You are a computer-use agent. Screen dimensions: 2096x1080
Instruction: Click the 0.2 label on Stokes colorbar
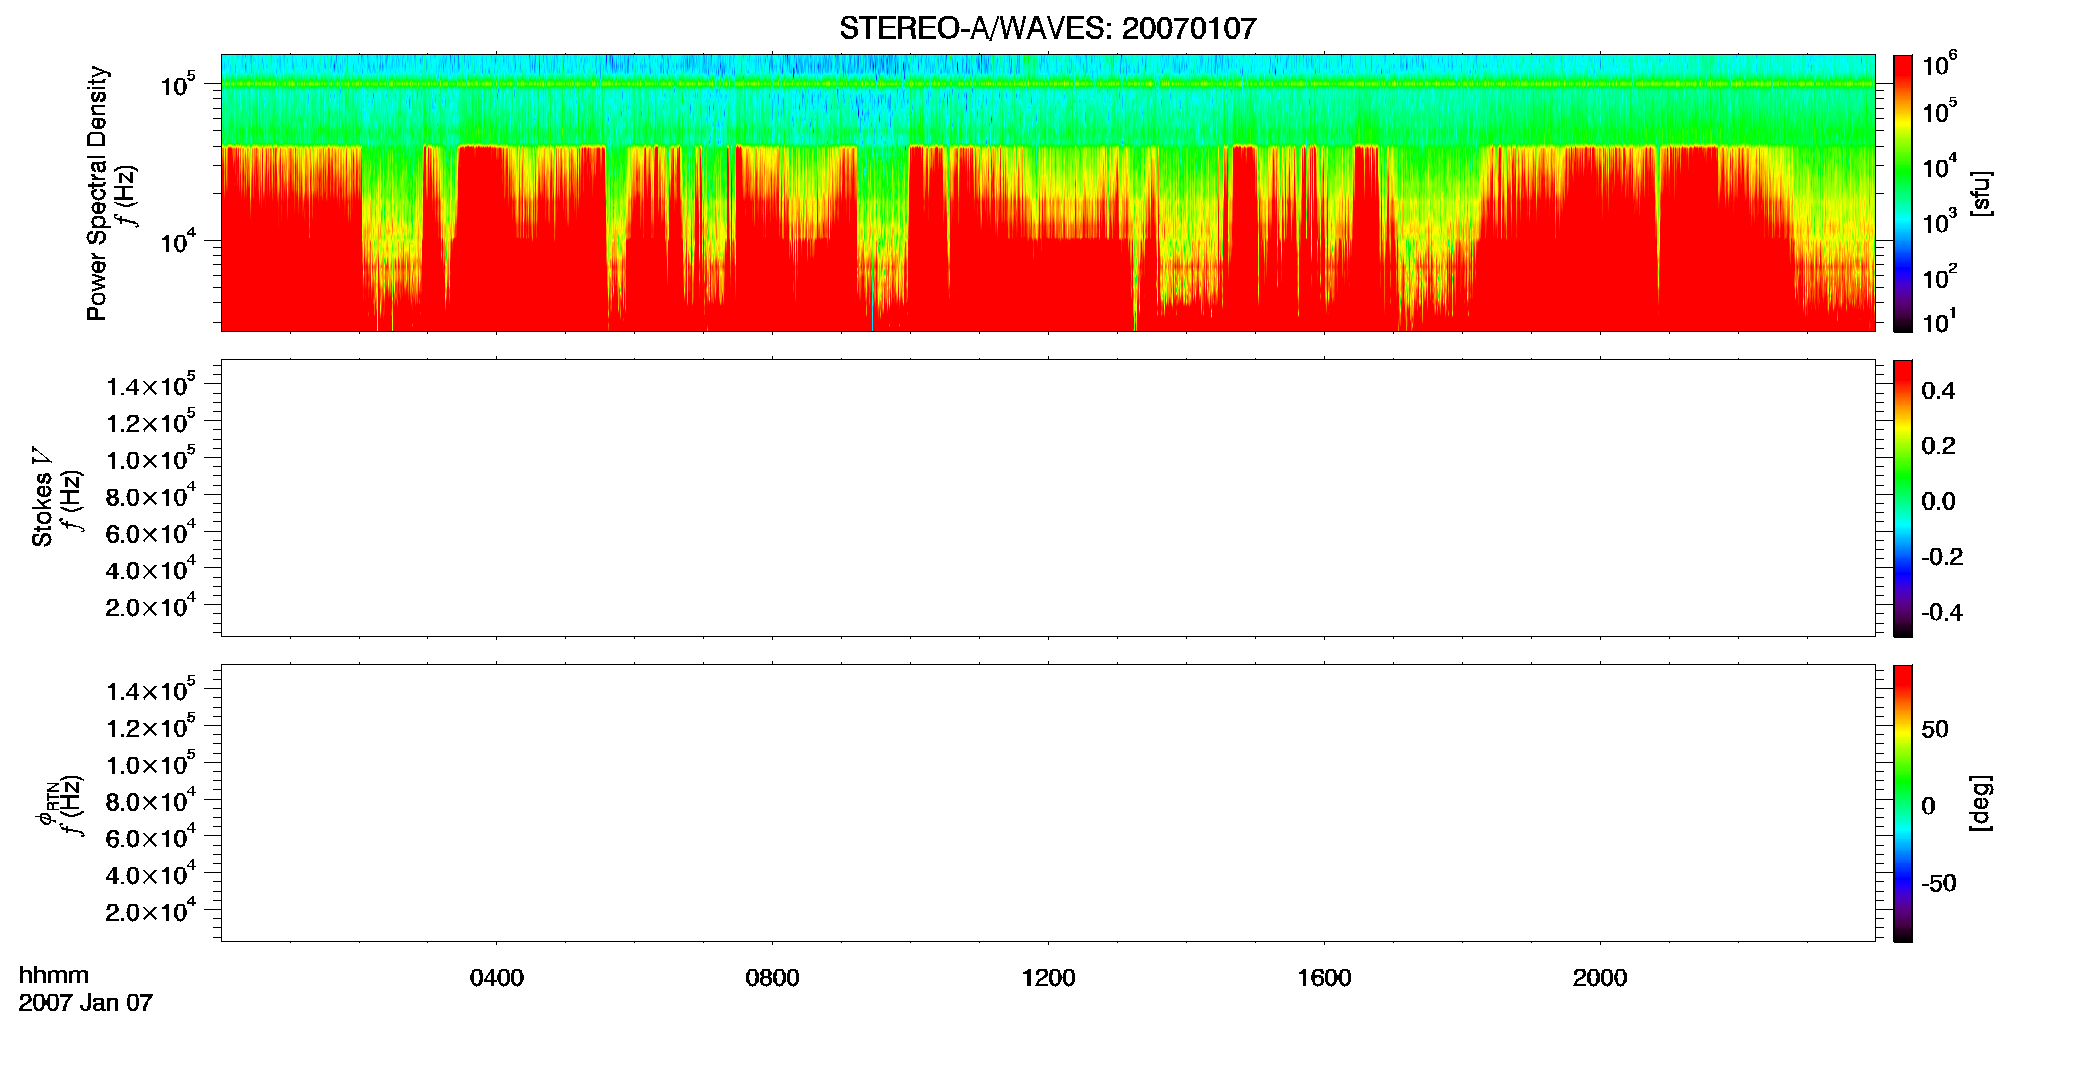tap(1938, 446)
